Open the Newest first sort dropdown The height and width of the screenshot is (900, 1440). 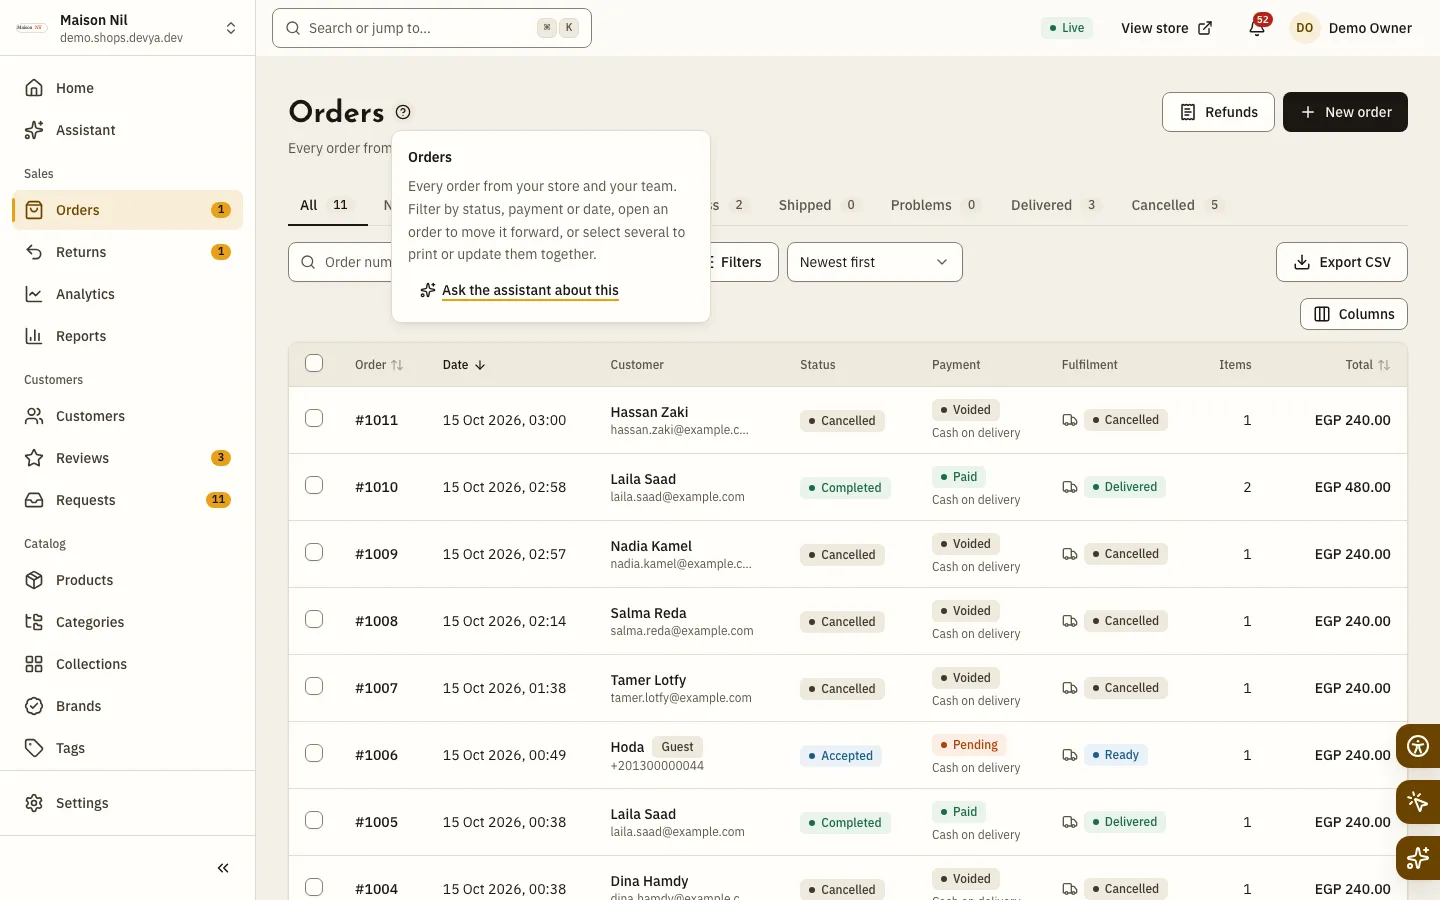[875, 262]
